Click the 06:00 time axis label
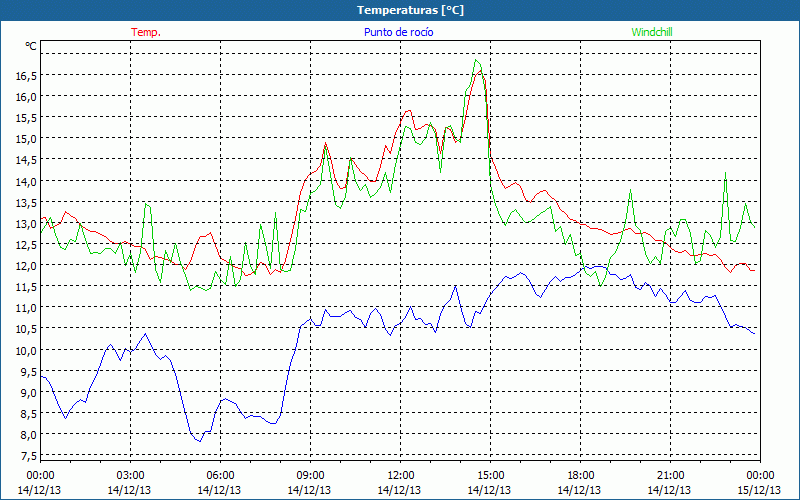Image resolution: width=800 pixels, height=500 pixels. point(221,475)
